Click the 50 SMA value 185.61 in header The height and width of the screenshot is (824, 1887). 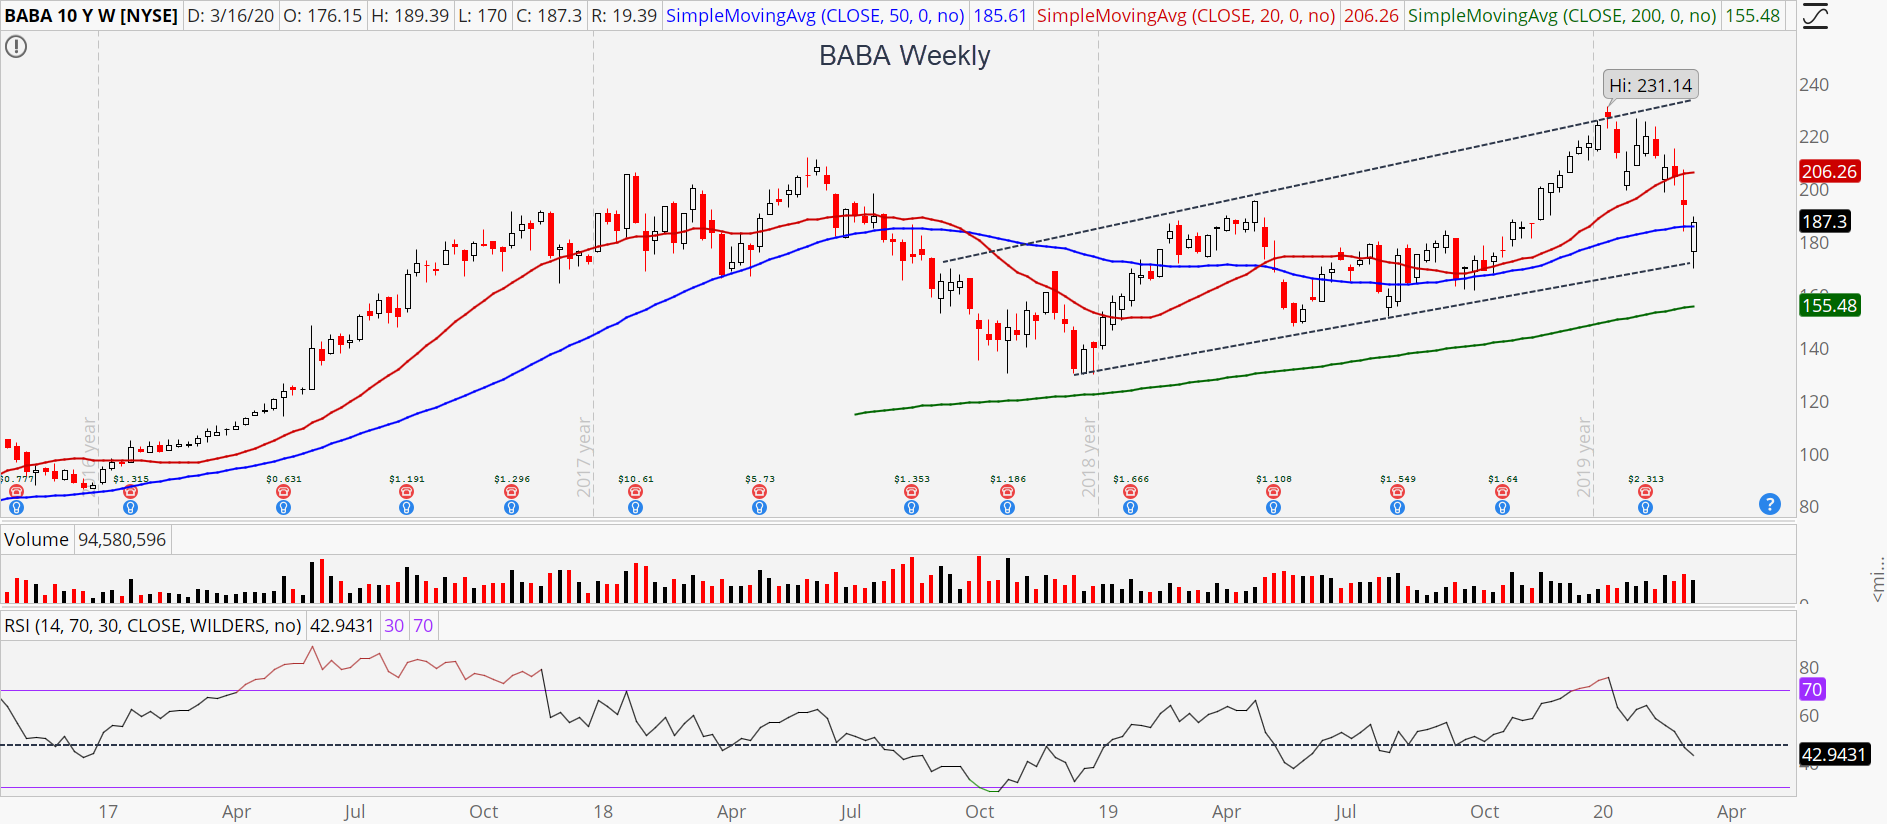coord(1000,16)
